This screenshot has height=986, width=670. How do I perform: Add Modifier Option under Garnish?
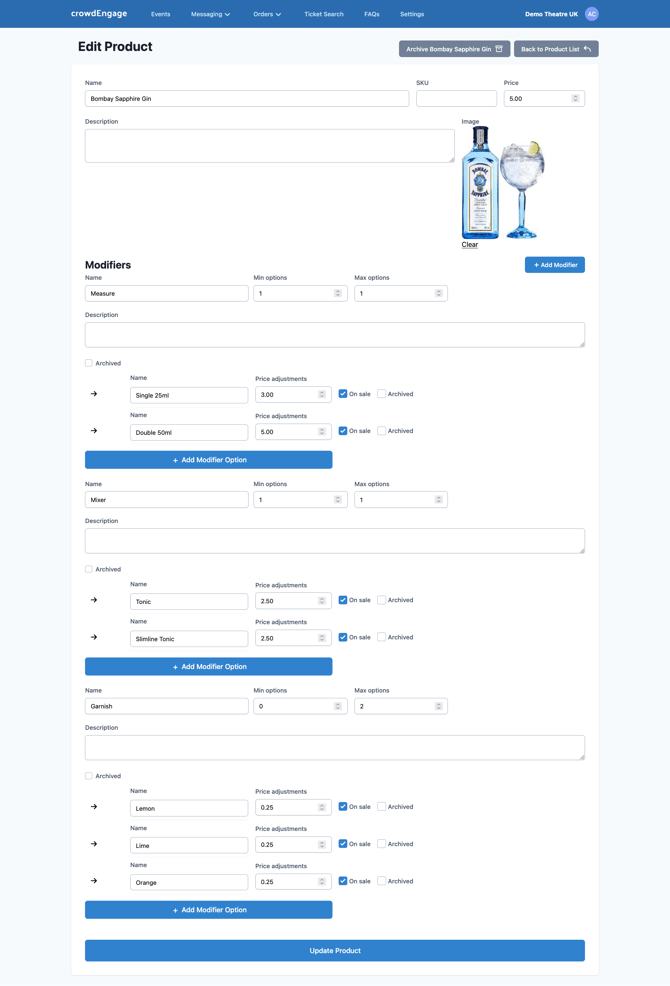(209, 909)
